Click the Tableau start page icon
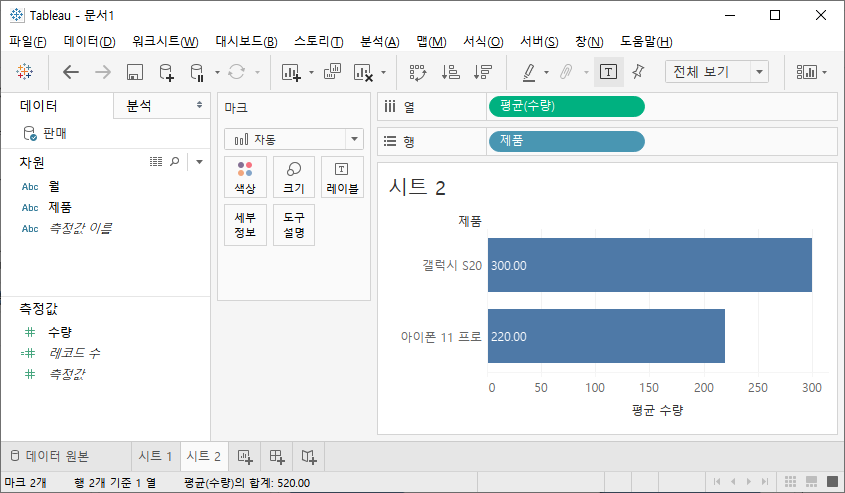The height and width of the screenshot is (493, 845). click(x=24, y=72)
